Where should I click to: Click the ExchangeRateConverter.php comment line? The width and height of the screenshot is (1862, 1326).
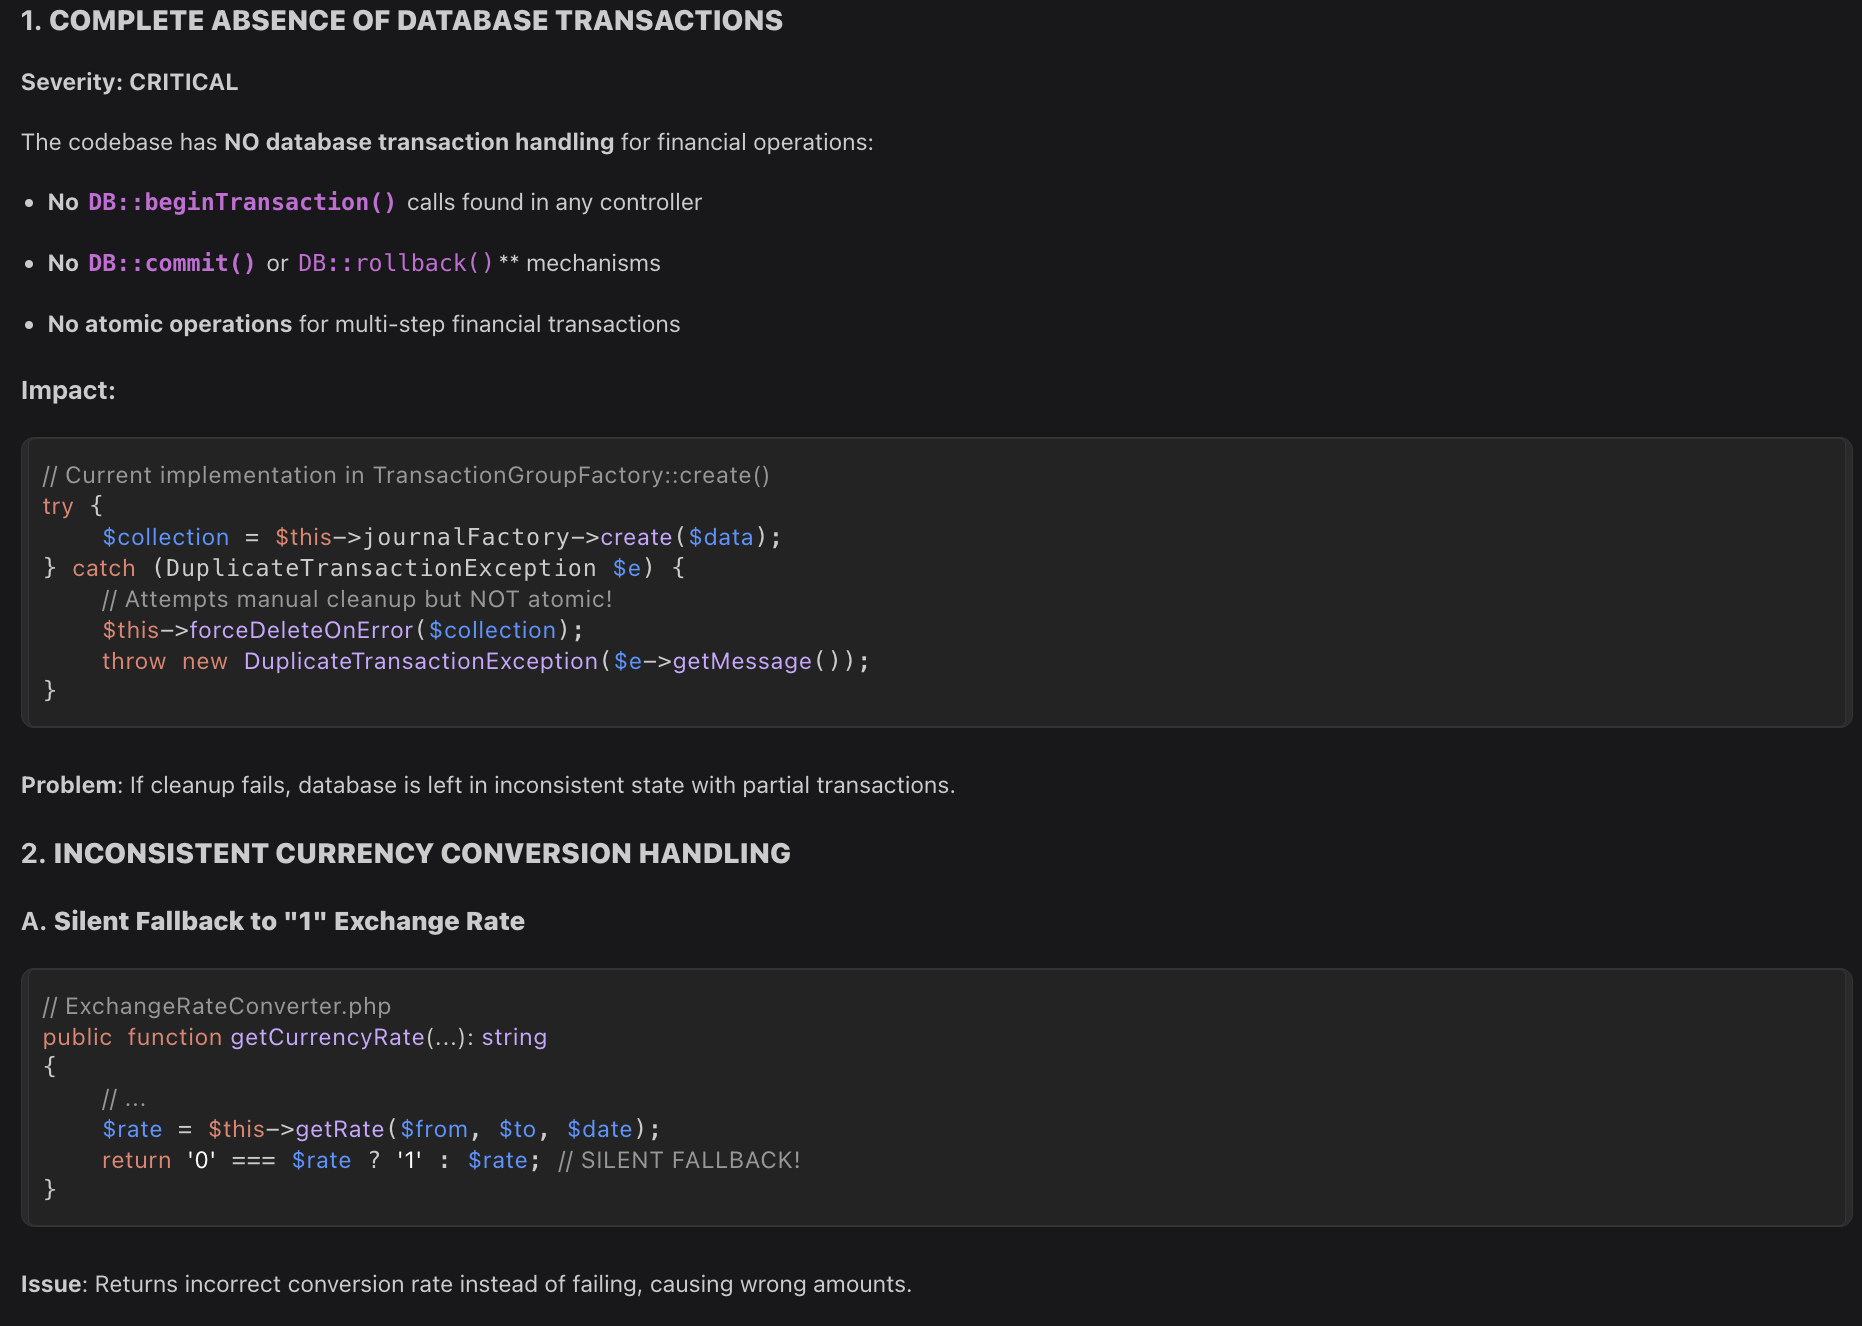tap(216, 1006)
